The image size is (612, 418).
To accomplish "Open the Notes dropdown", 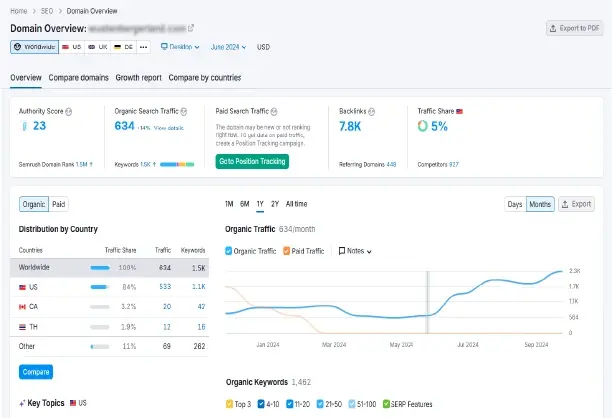I will [355, 251].
